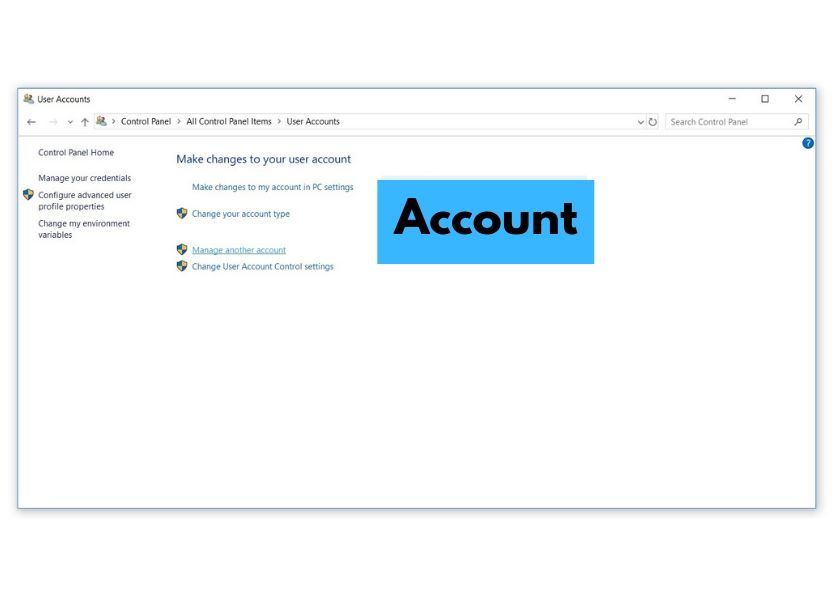This screenshot has height=600, width=840.
Task: Click the User Accounts icon in the address bar
Action: (101, 121)
